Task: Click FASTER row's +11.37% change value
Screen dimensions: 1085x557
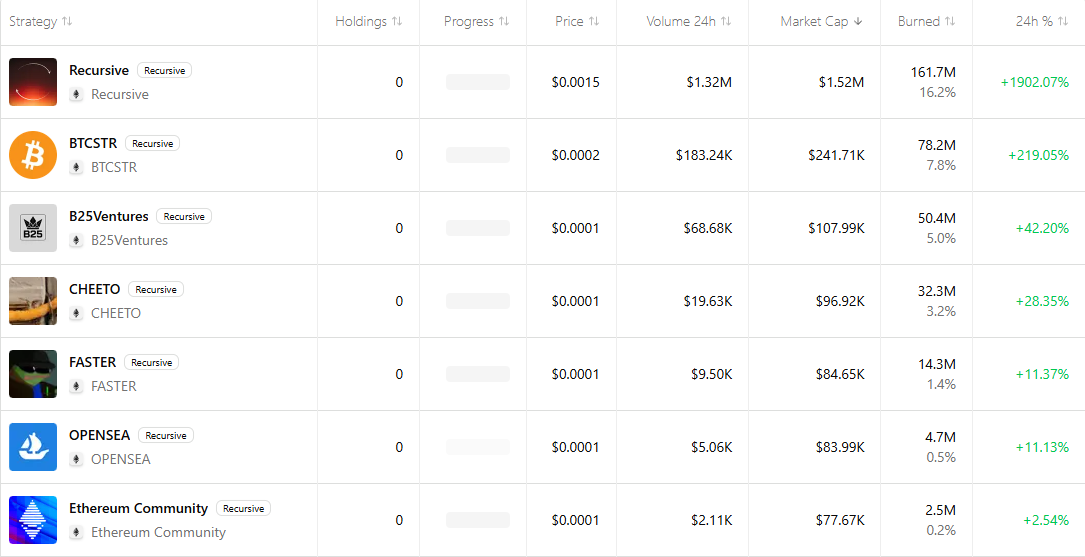Action: coord(1042,374)
